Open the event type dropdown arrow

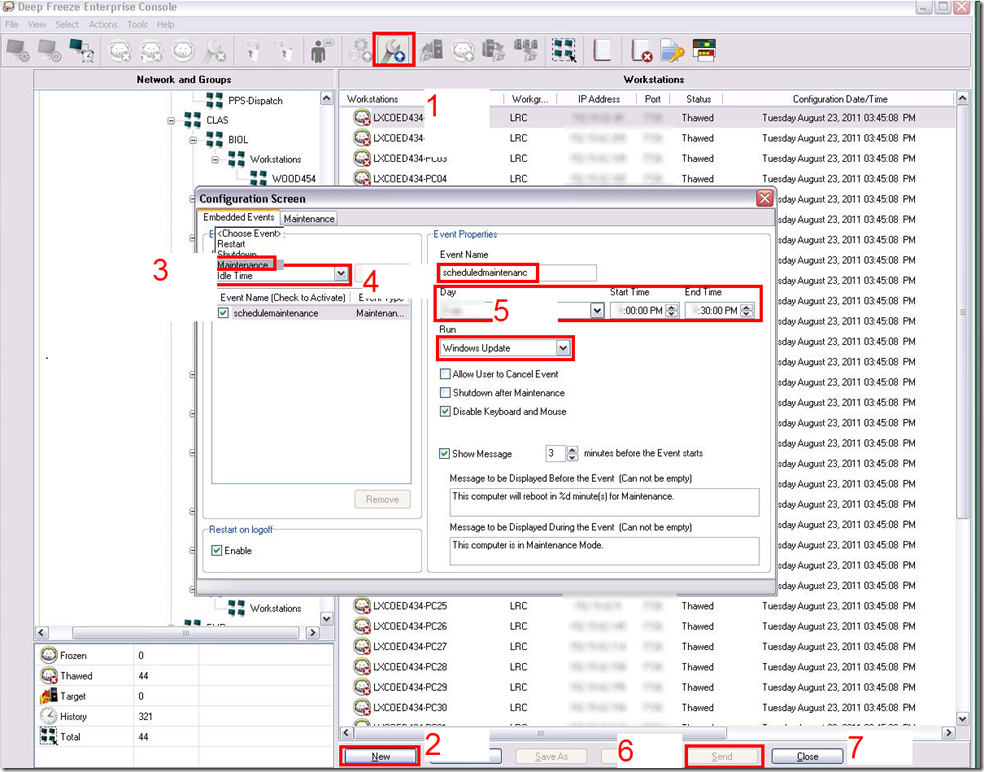click(x=341, y=274)
